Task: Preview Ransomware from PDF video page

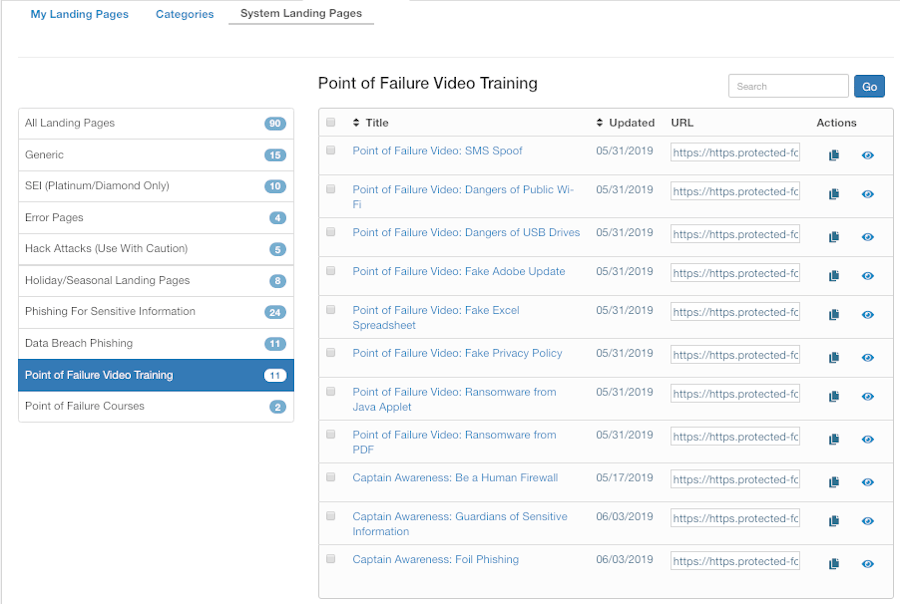Action: 867,438
